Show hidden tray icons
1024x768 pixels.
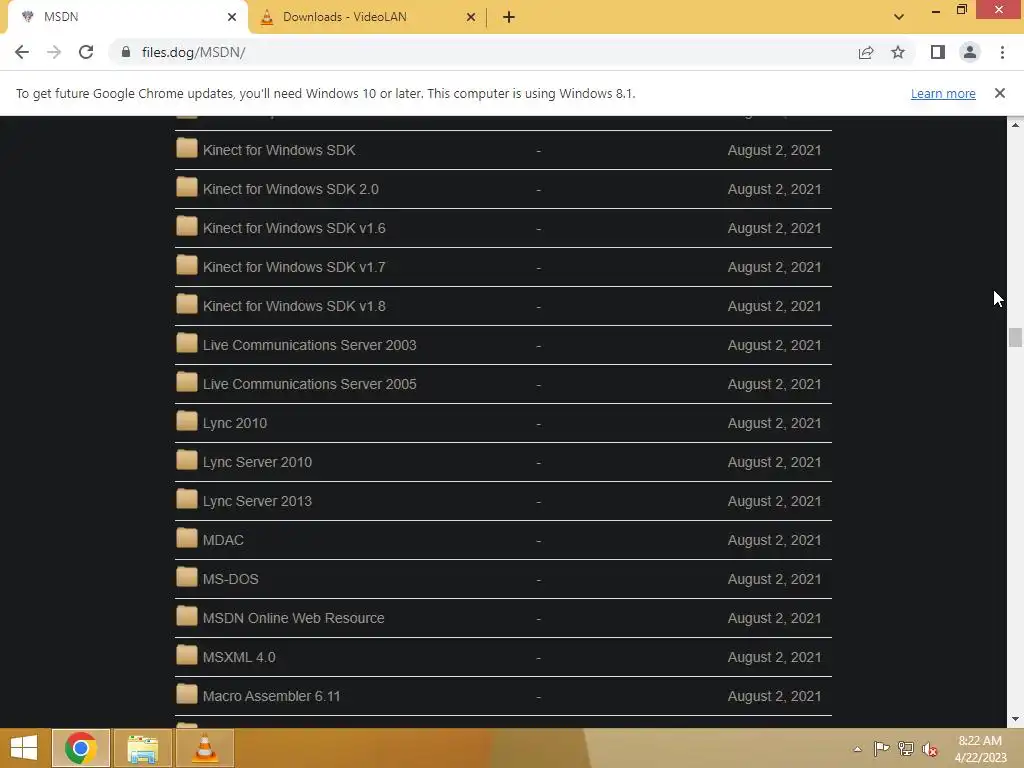[857, 749]
